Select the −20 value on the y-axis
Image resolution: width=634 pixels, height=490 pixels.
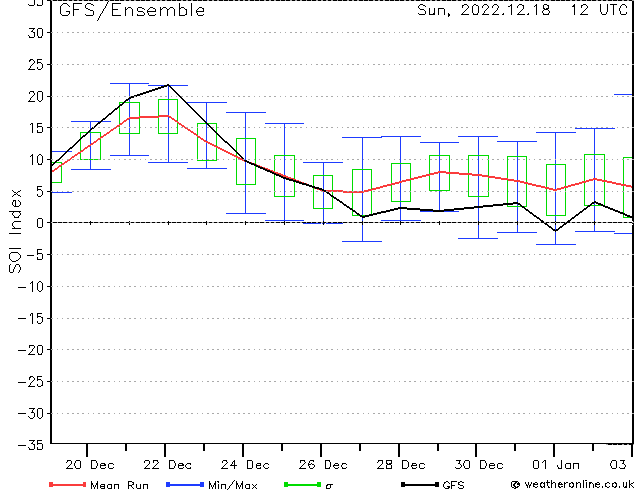[x=31, y=350]
